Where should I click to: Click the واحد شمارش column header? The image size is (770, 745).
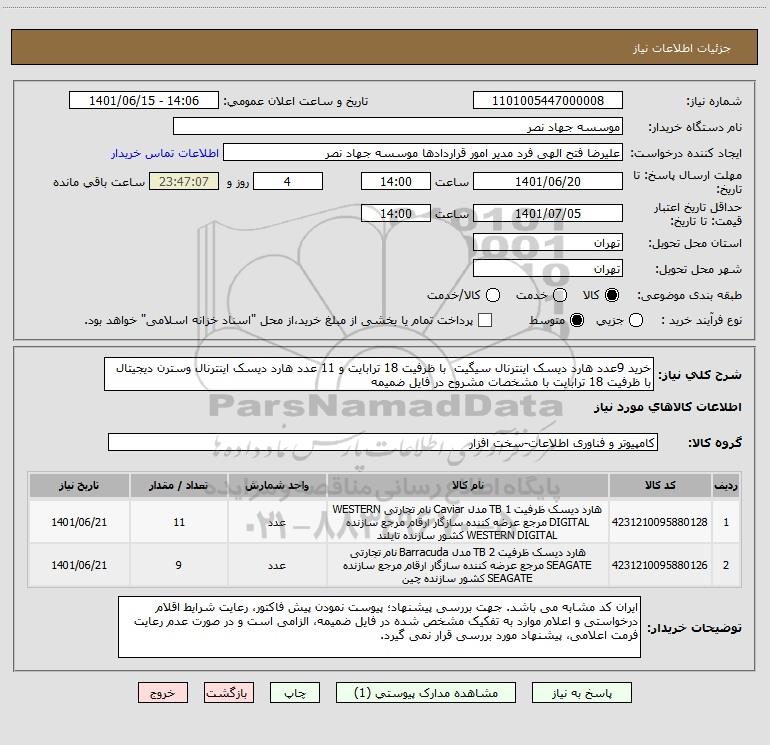pyautogui.click(x=277, y=485)
